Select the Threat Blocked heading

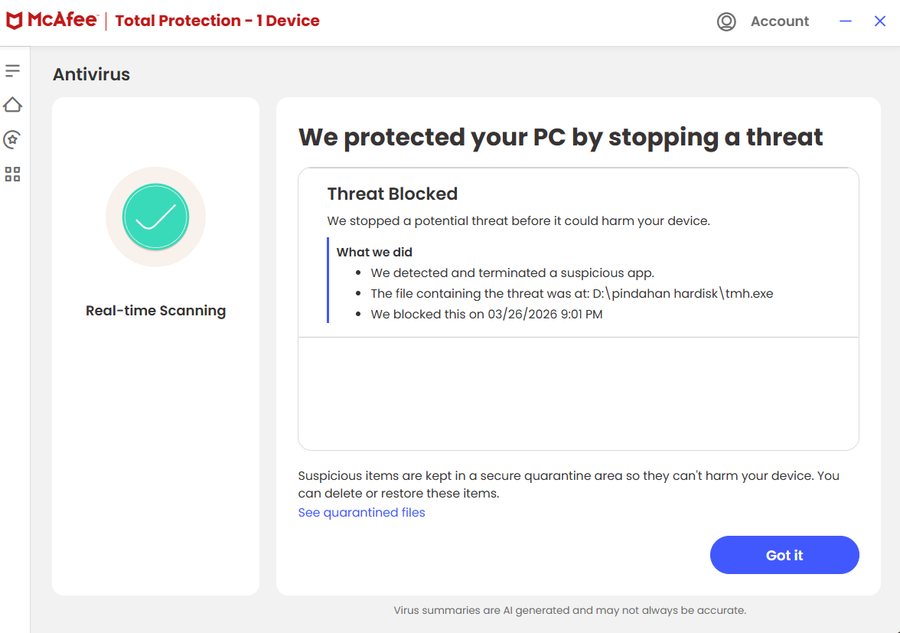tap(392, 194)
